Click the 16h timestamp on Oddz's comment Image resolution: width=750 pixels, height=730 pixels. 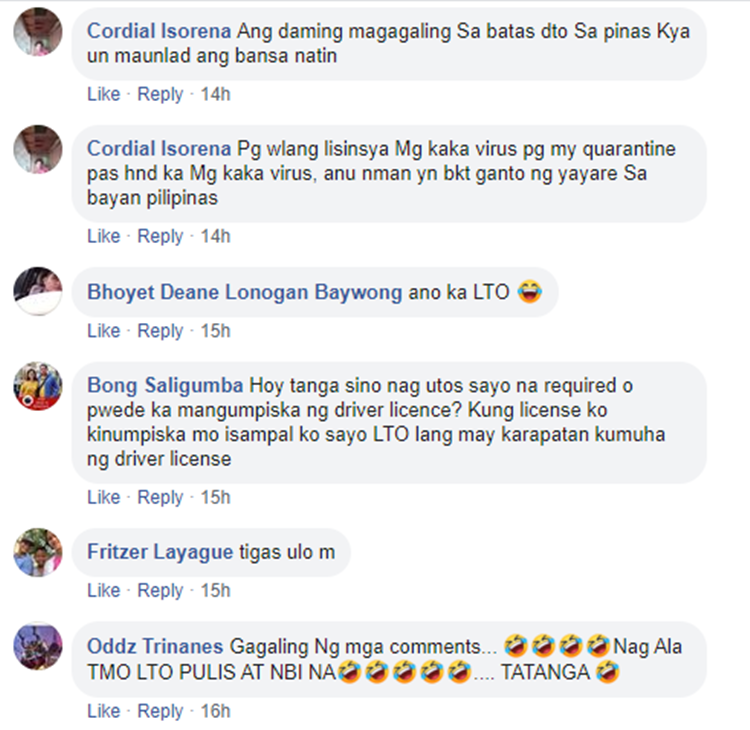[x=215, y=711]
